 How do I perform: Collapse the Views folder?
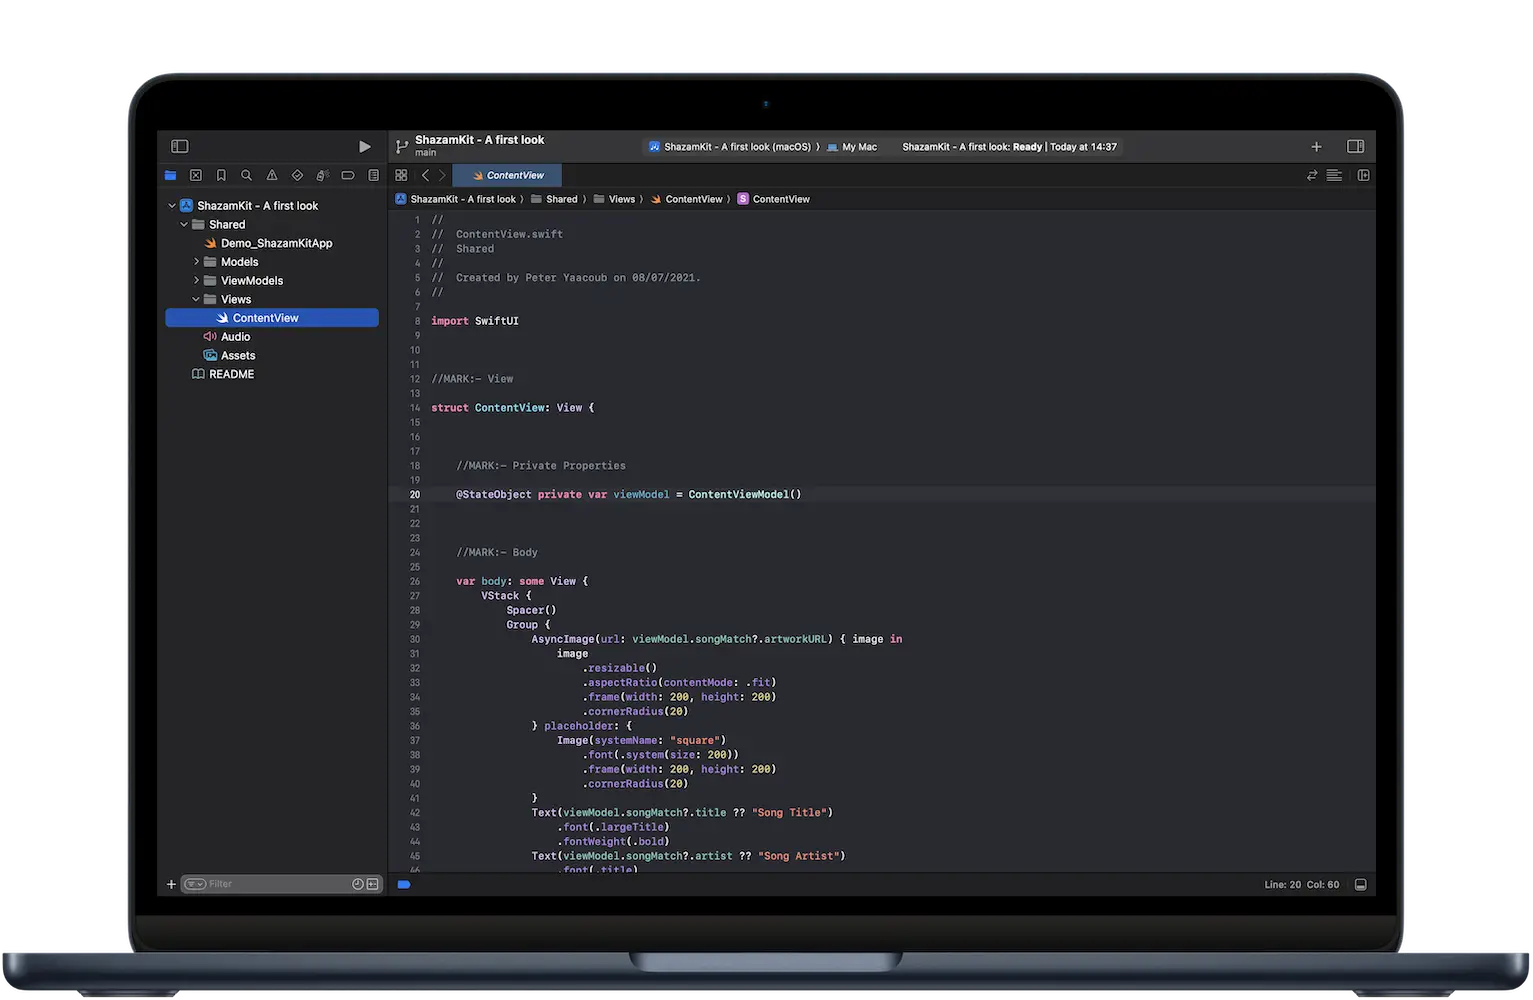197,299
